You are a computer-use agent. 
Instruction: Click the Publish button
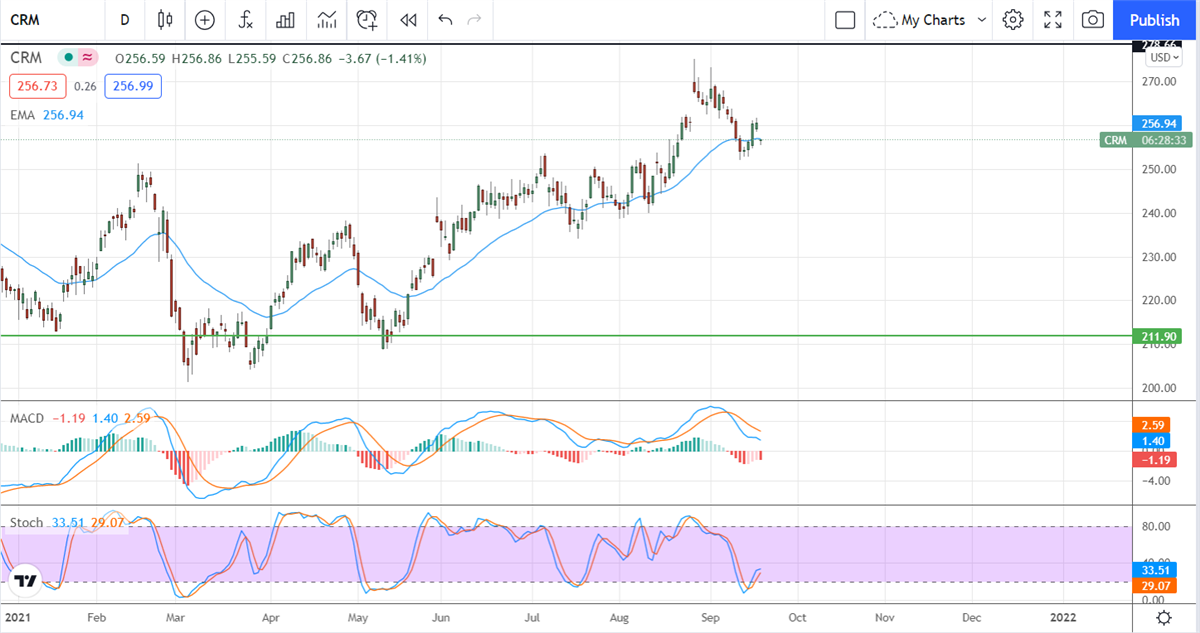(1155, 20)
